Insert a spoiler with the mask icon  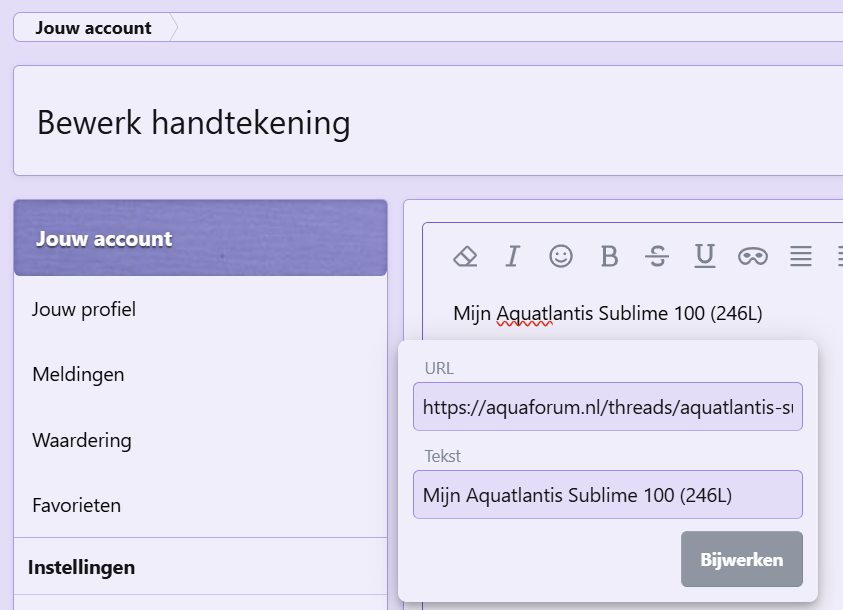coord(753,256)
